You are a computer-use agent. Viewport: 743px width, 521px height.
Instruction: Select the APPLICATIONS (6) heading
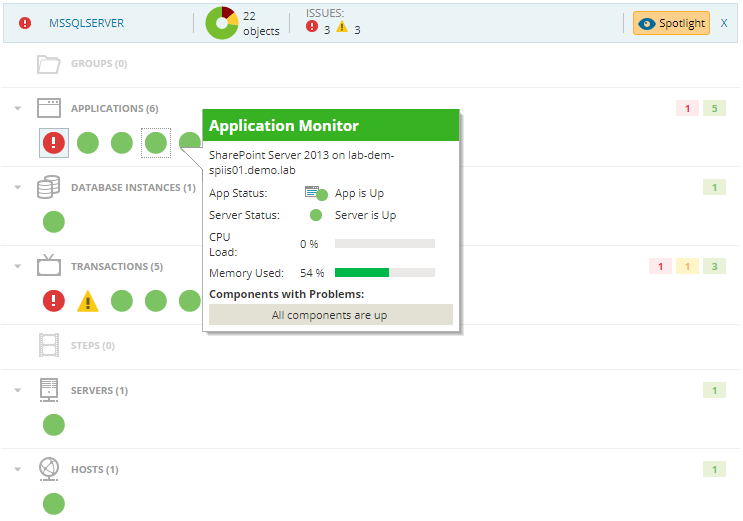click(115, 109)
